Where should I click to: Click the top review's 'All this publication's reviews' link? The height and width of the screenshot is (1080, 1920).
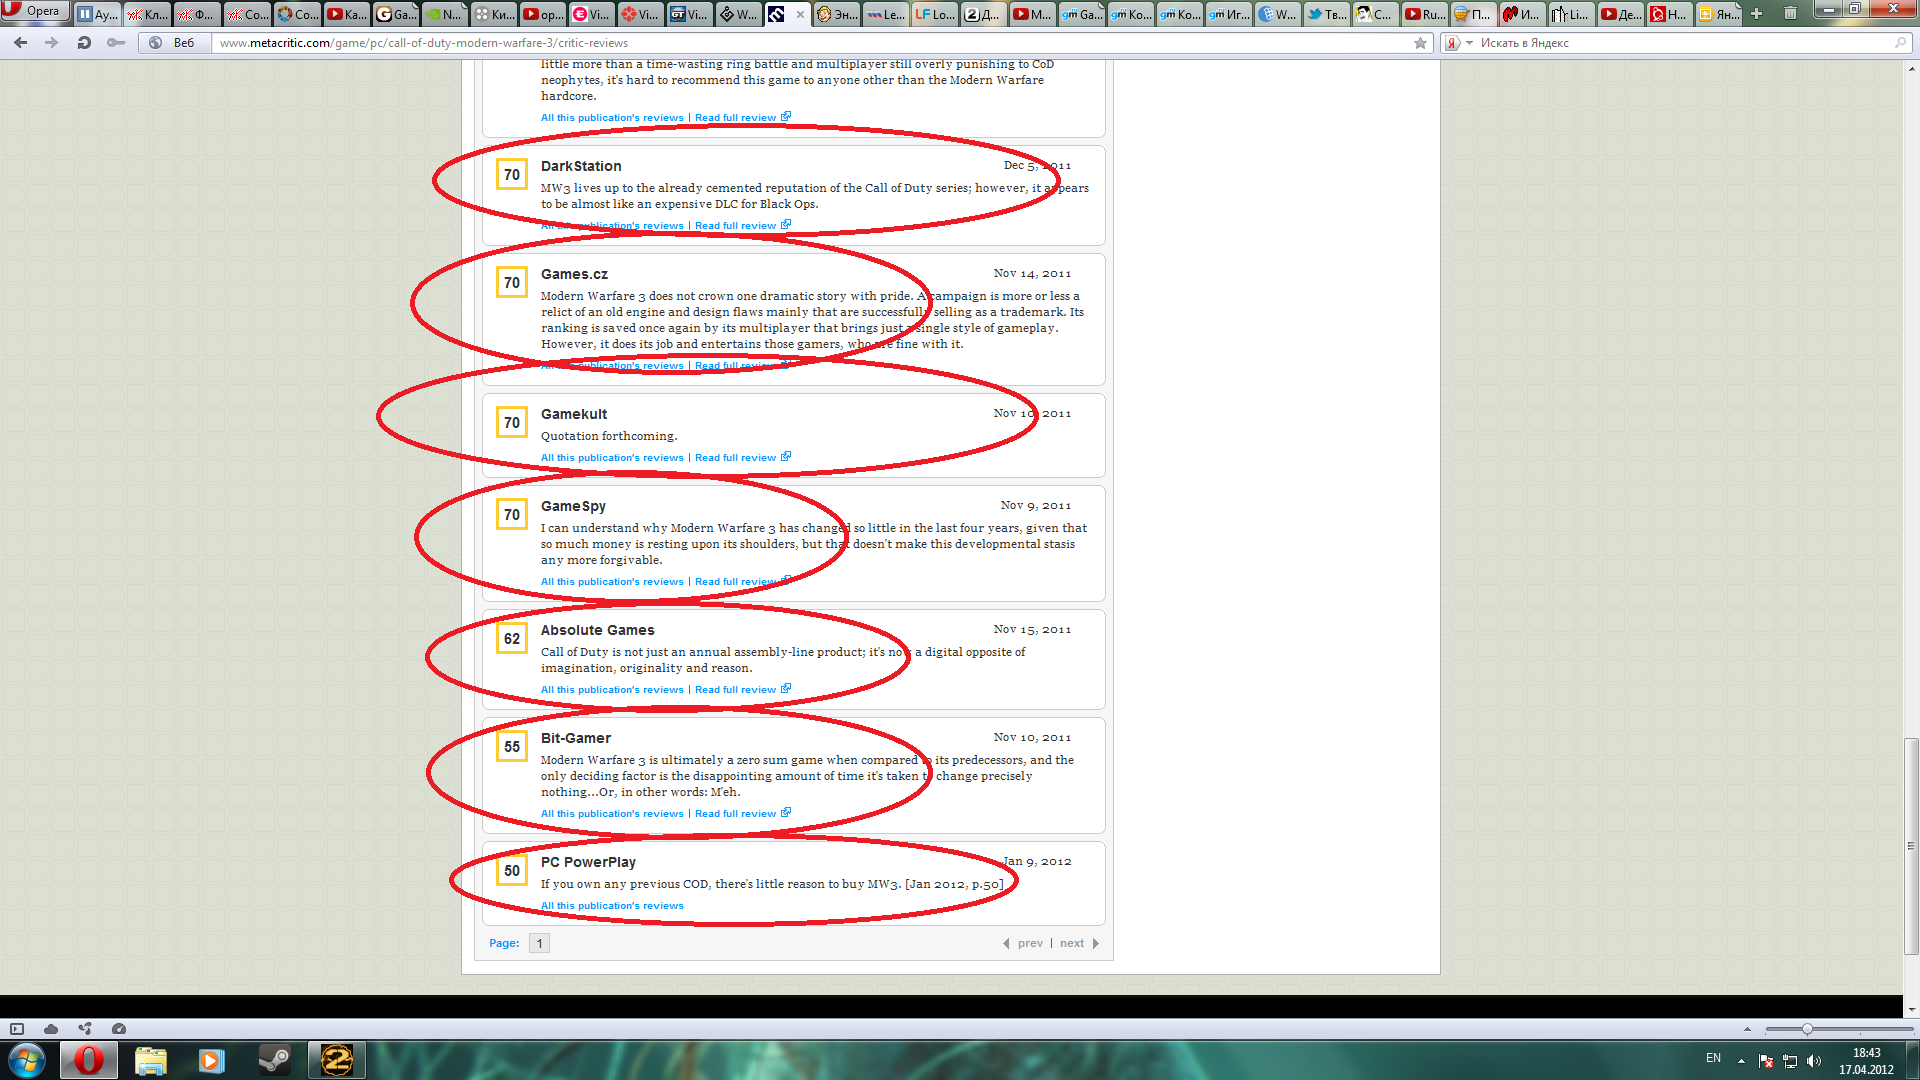click(612, 118)
